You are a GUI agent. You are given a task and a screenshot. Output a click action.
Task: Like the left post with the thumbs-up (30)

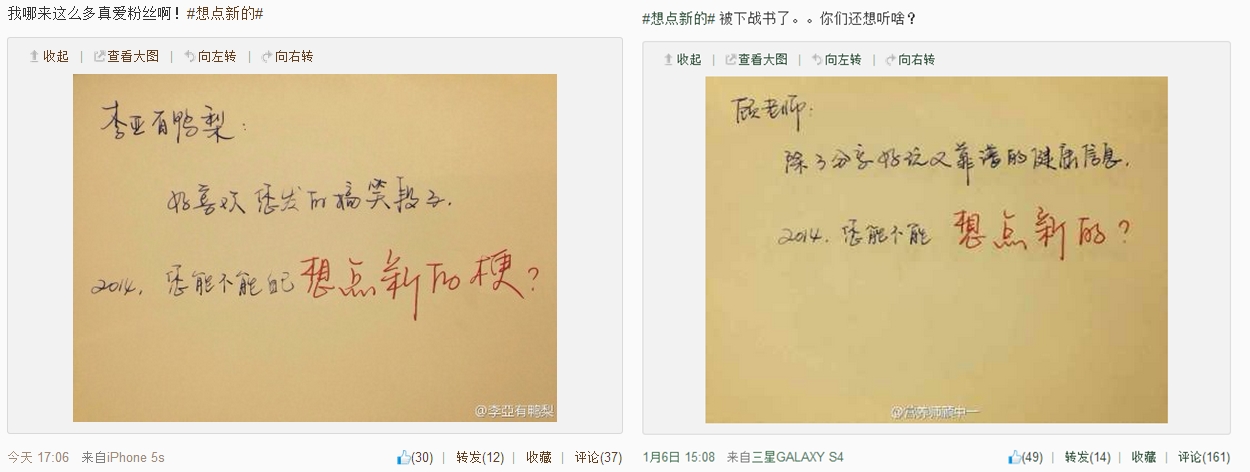click(x=415, y=457)
